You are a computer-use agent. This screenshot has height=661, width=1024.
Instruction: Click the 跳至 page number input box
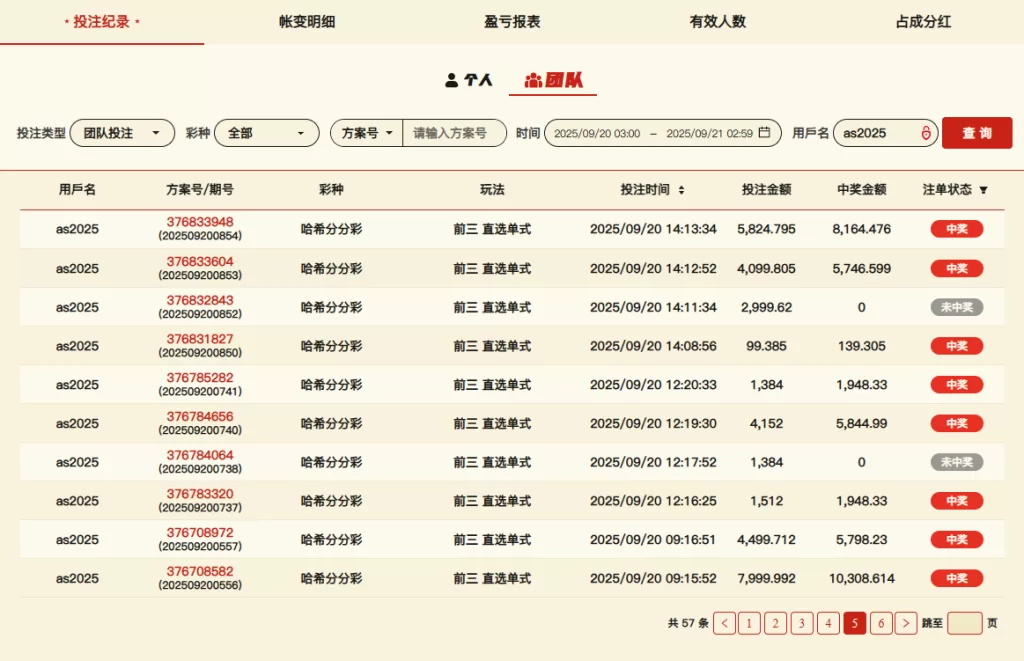point(964,623)
